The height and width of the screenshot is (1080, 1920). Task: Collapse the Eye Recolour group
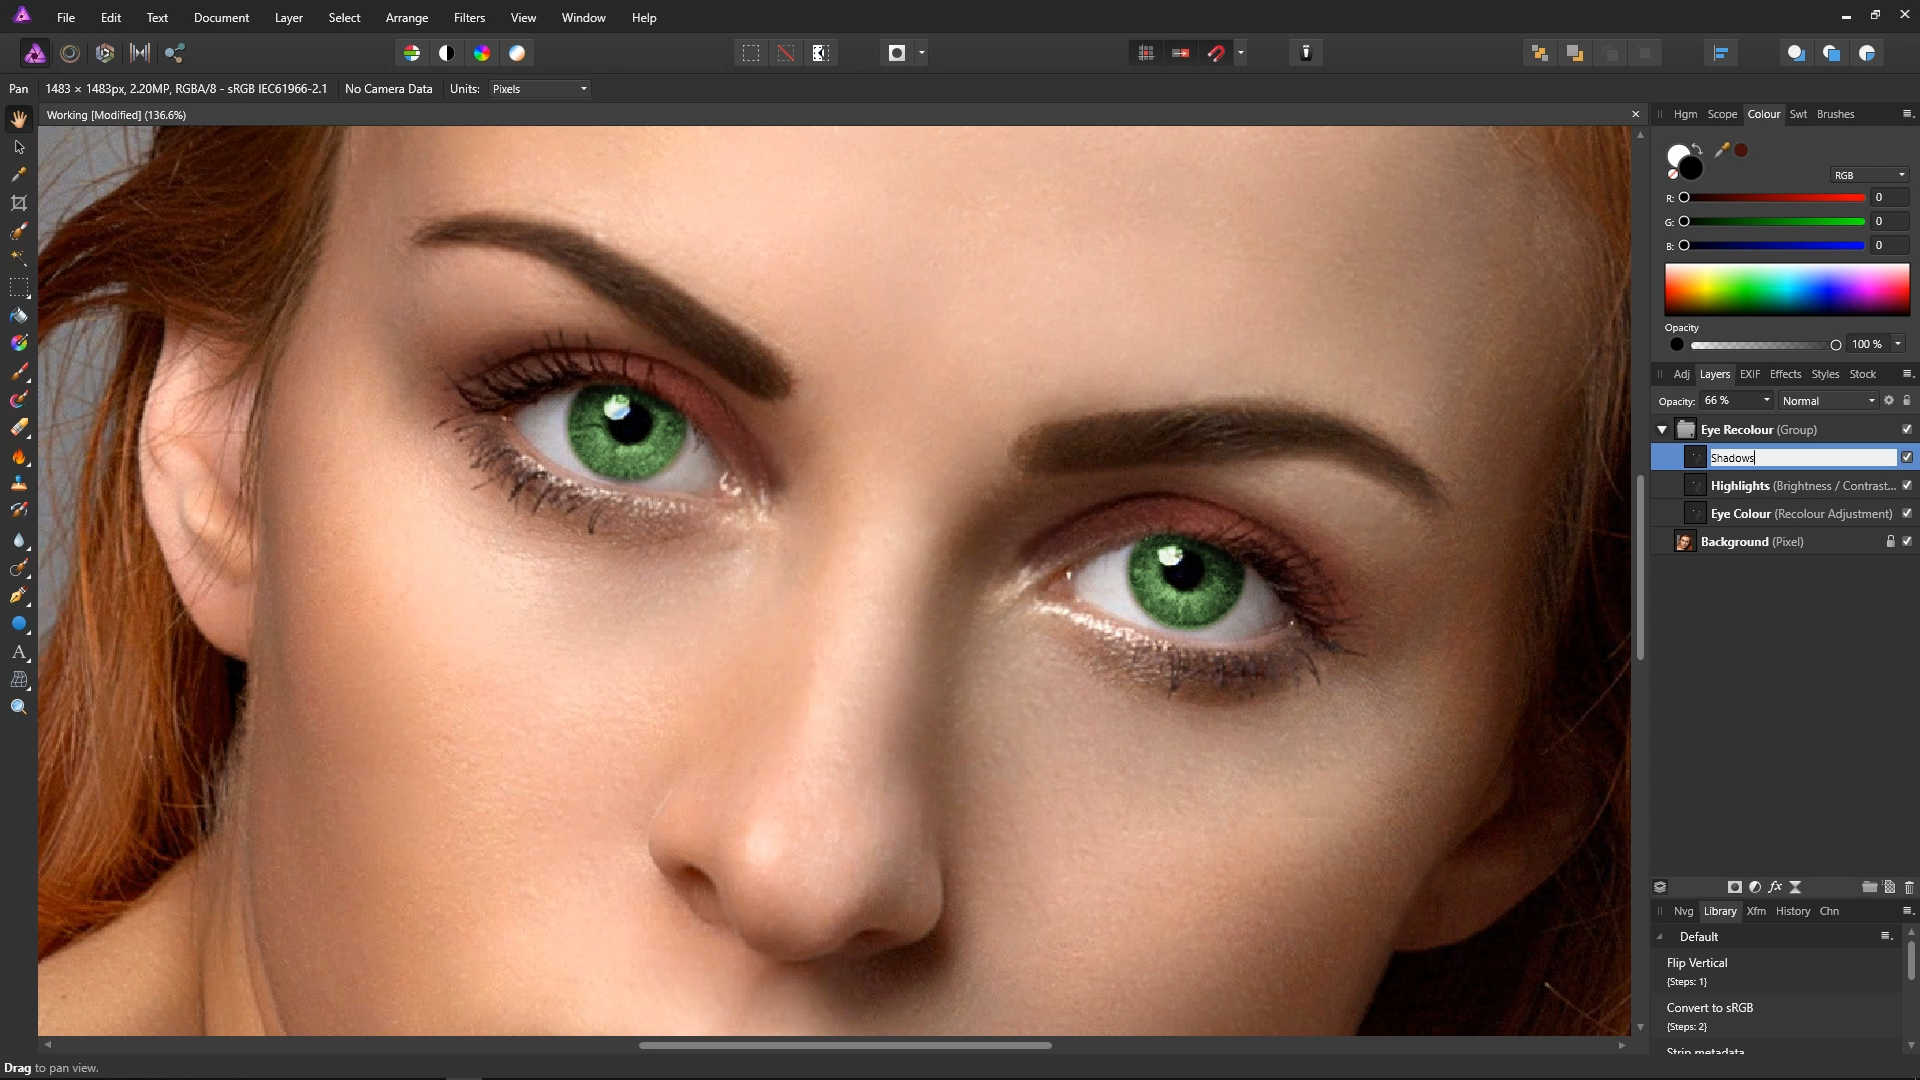pos(1662,430)
